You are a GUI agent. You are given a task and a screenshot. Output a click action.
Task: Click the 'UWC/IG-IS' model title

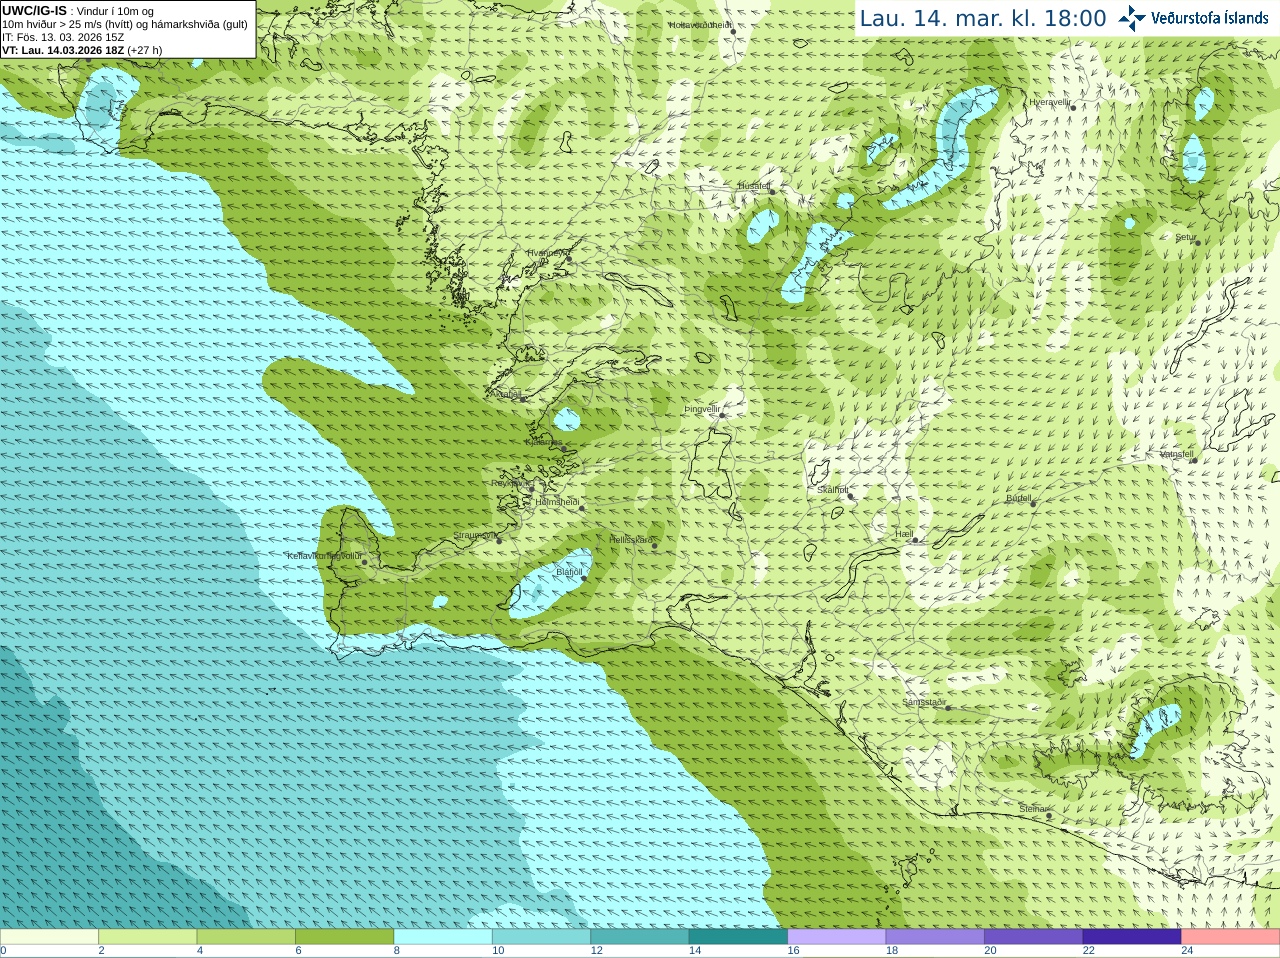pyautogui.click(x=34, y=10)
